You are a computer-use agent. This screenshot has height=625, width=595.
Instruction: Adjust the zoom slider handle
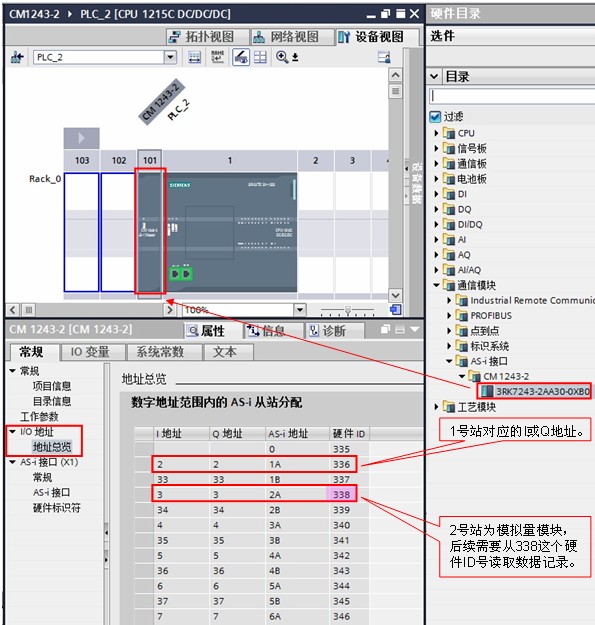[x=348, y=310]
